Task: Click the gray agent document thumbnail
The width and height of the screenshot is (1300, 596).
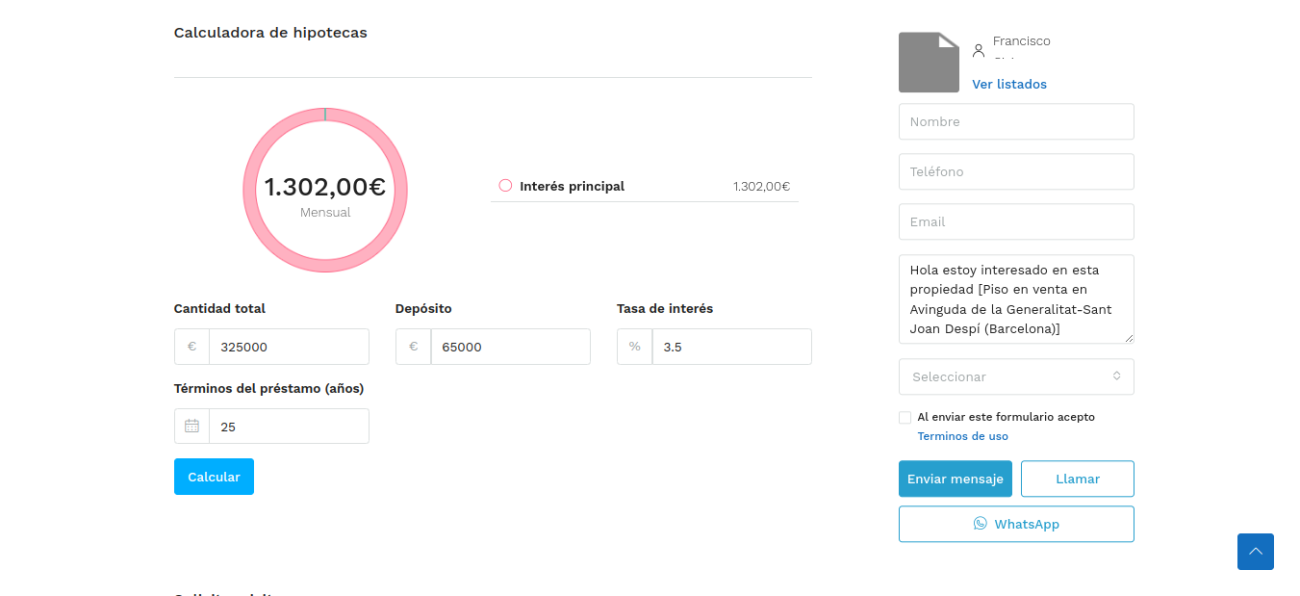Action: [928, 62]
